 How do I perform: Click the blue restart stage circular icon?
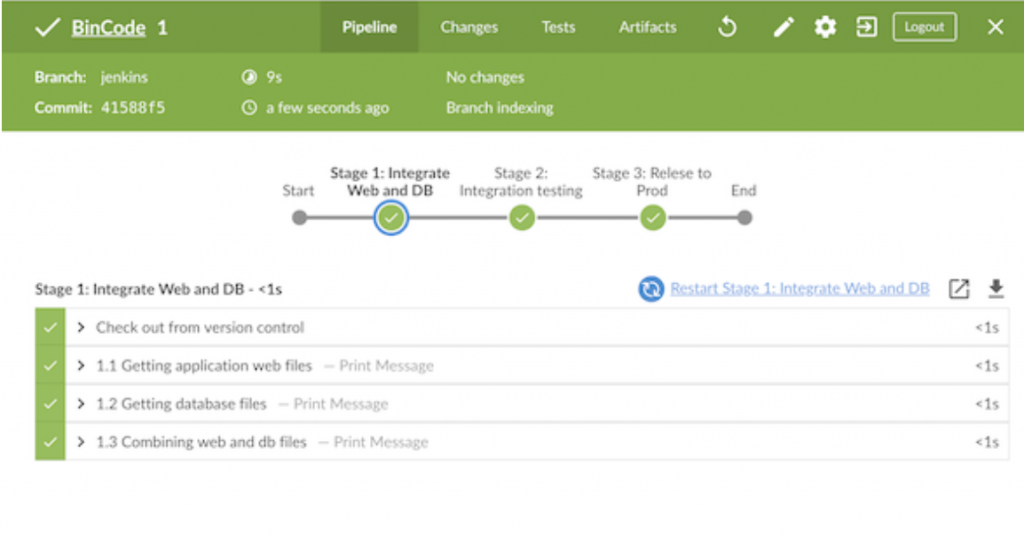tap(650, 289)
